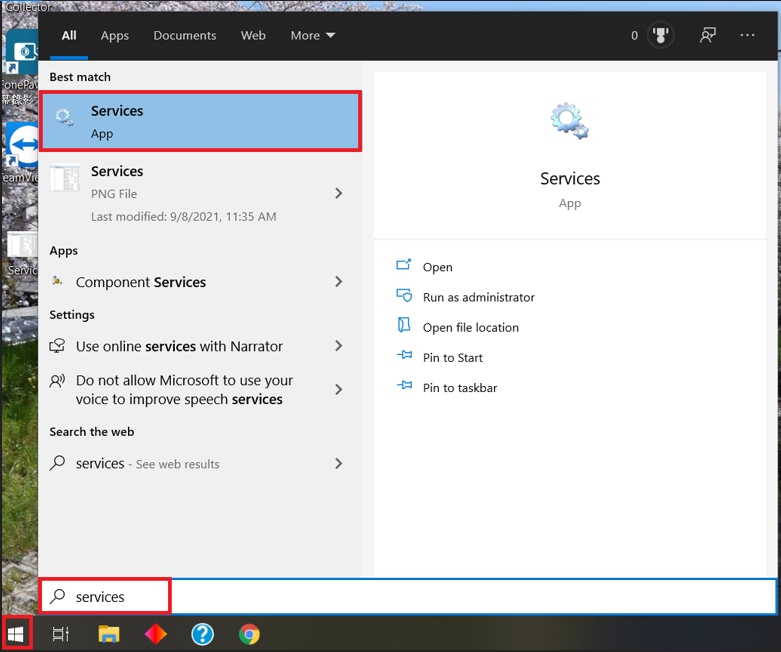Choose Run as administrator
Screen dimensions: 781x652
(x=479, y=297)
